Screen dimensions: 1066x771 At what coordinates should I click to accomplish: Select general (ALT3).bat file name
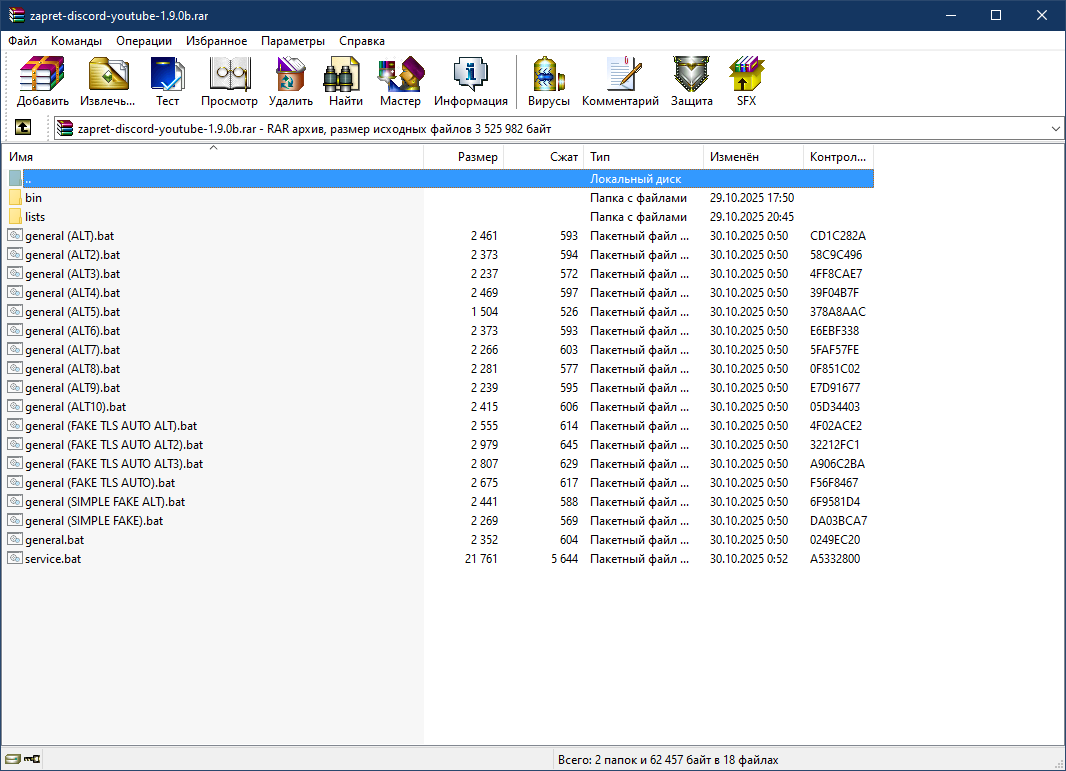(x=73, y=274)
